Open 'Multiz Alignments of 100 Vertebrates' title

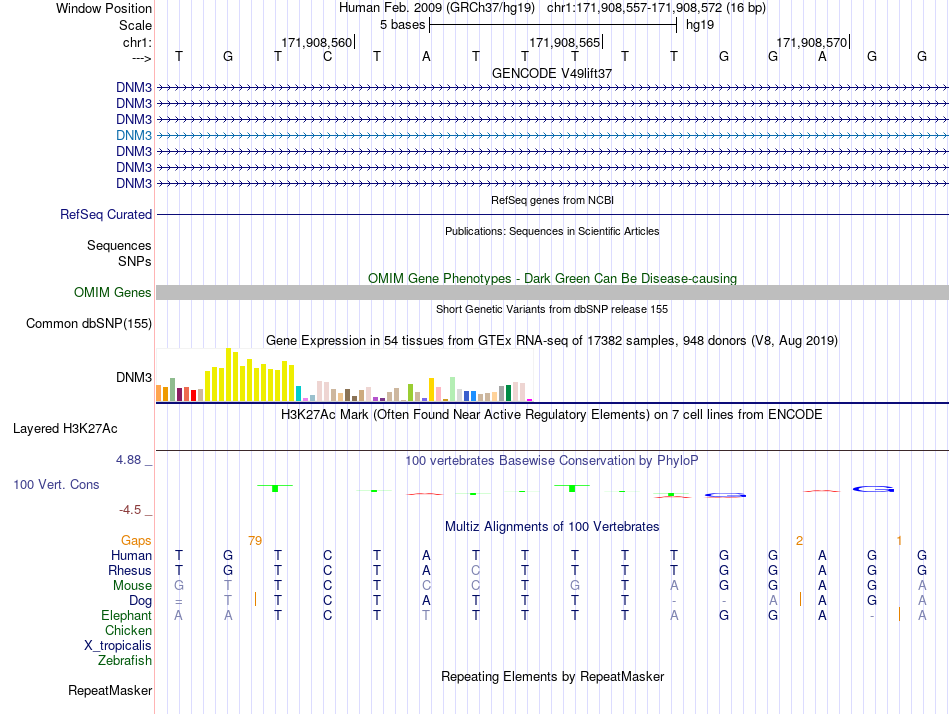click(552, 526)
